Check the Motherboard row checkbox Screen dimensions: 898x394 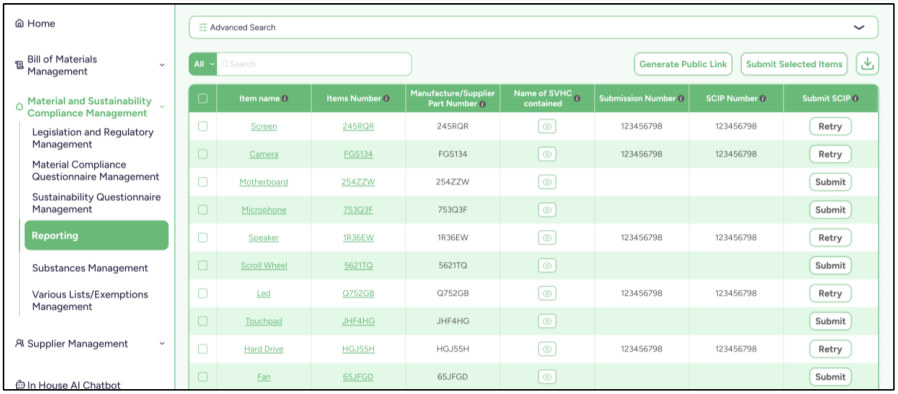click(x=203, y=182)
